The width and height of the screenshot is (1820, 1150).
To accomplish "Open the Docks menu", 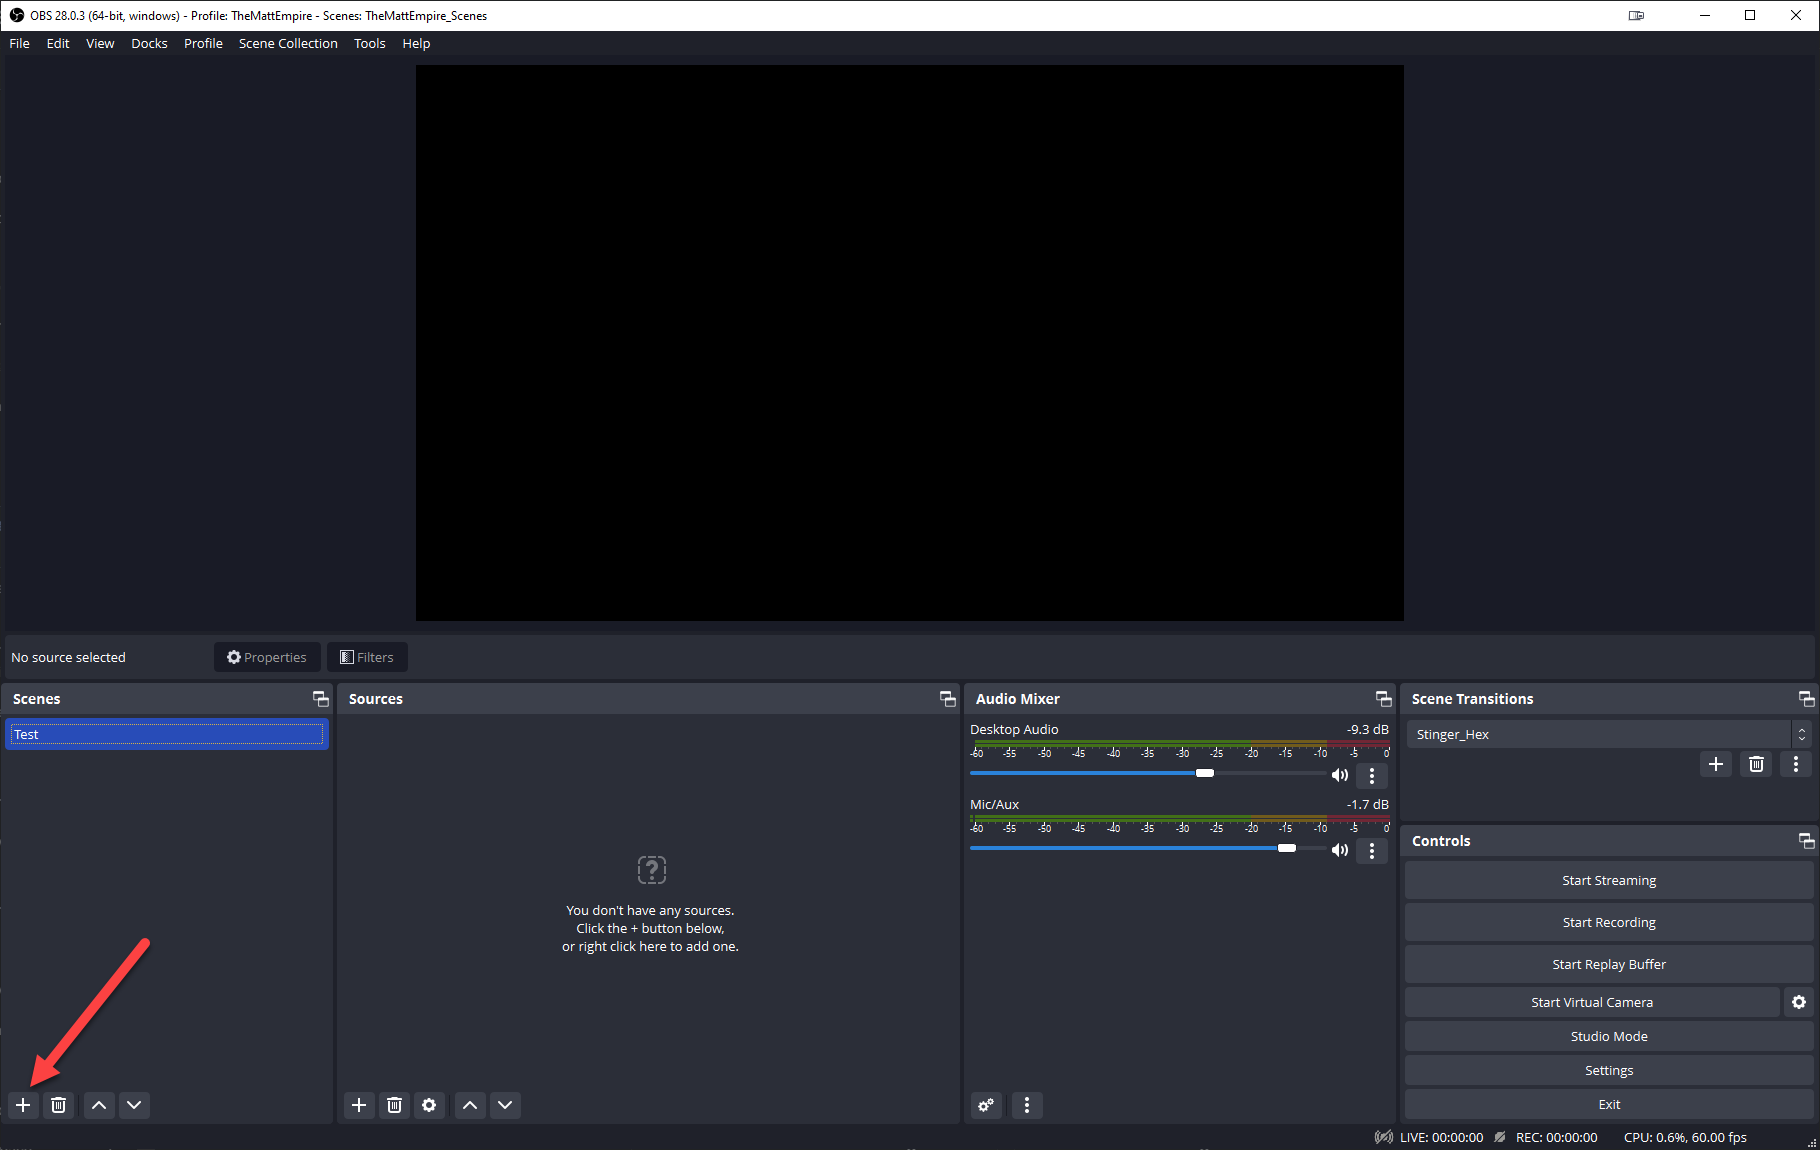I will (149, 43).
